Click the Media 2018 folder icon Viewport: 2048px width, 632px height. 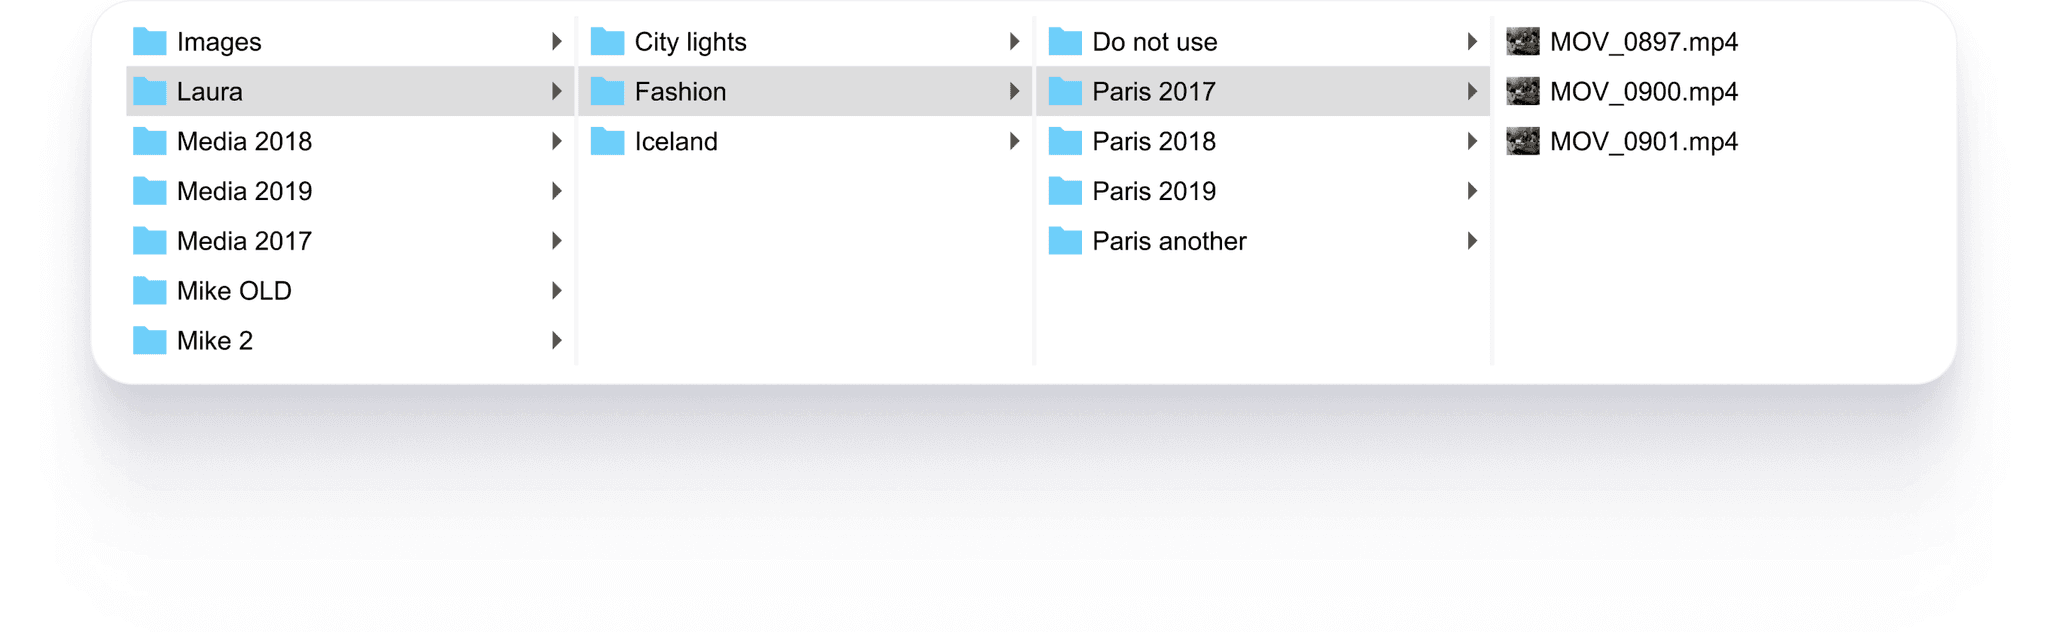[150, 141]
